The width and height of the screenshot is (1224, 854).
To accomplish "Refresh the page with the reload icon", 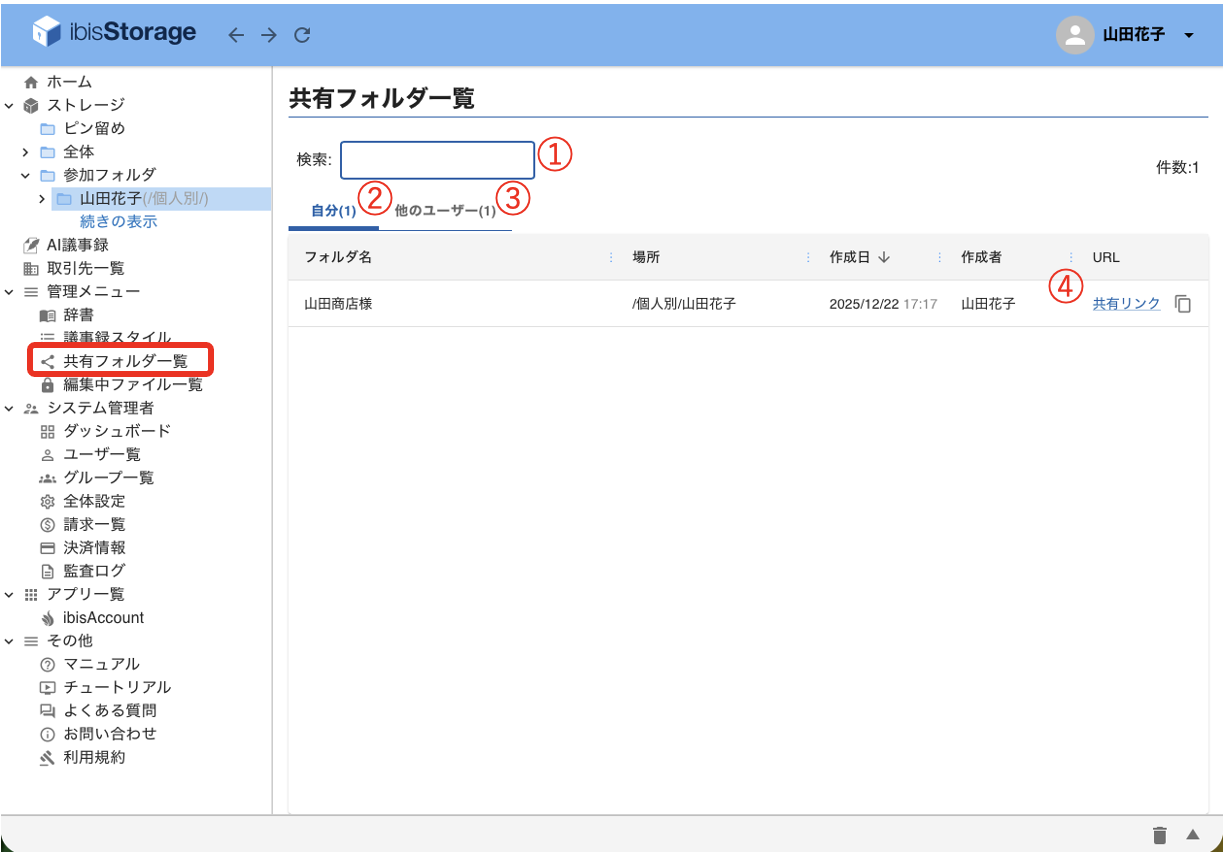I will click(x=301, y=34).
